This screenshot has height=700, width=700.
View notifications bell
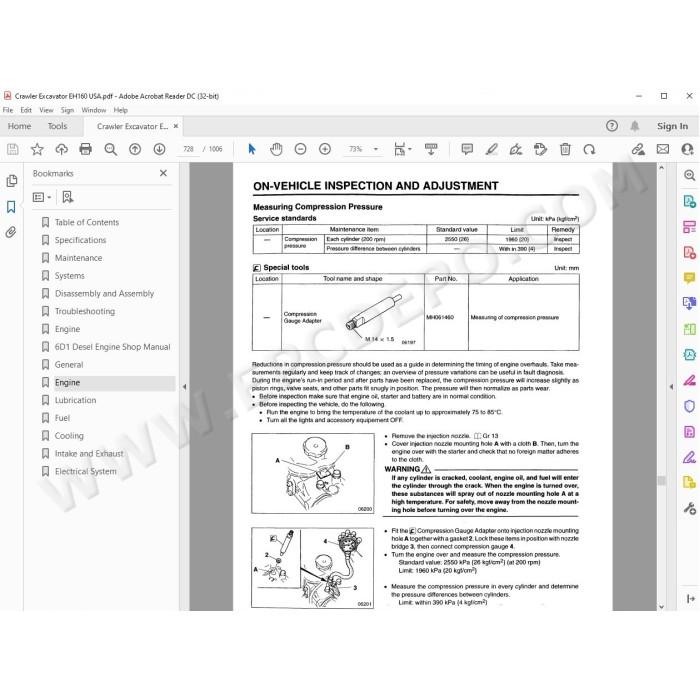tap(634, 126)
